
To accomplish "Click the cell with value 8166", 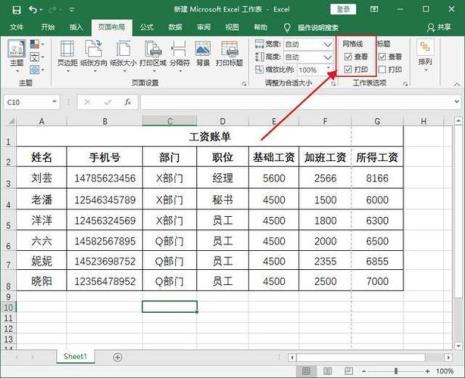I will (377, 178).
